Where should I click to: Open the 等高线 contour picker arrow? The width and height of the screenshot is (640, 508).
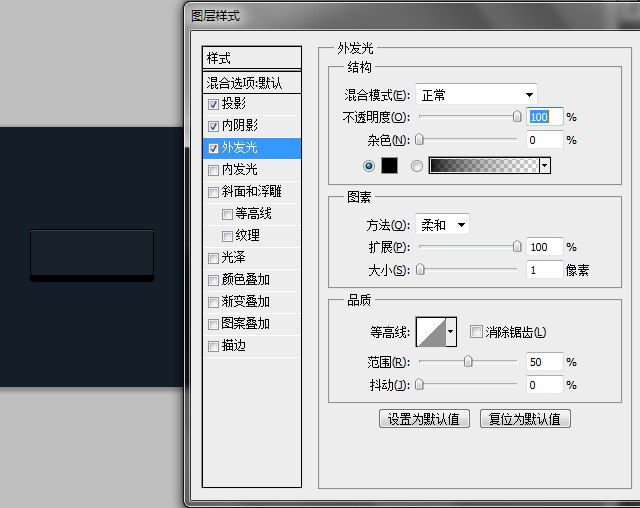coord(451,332)
